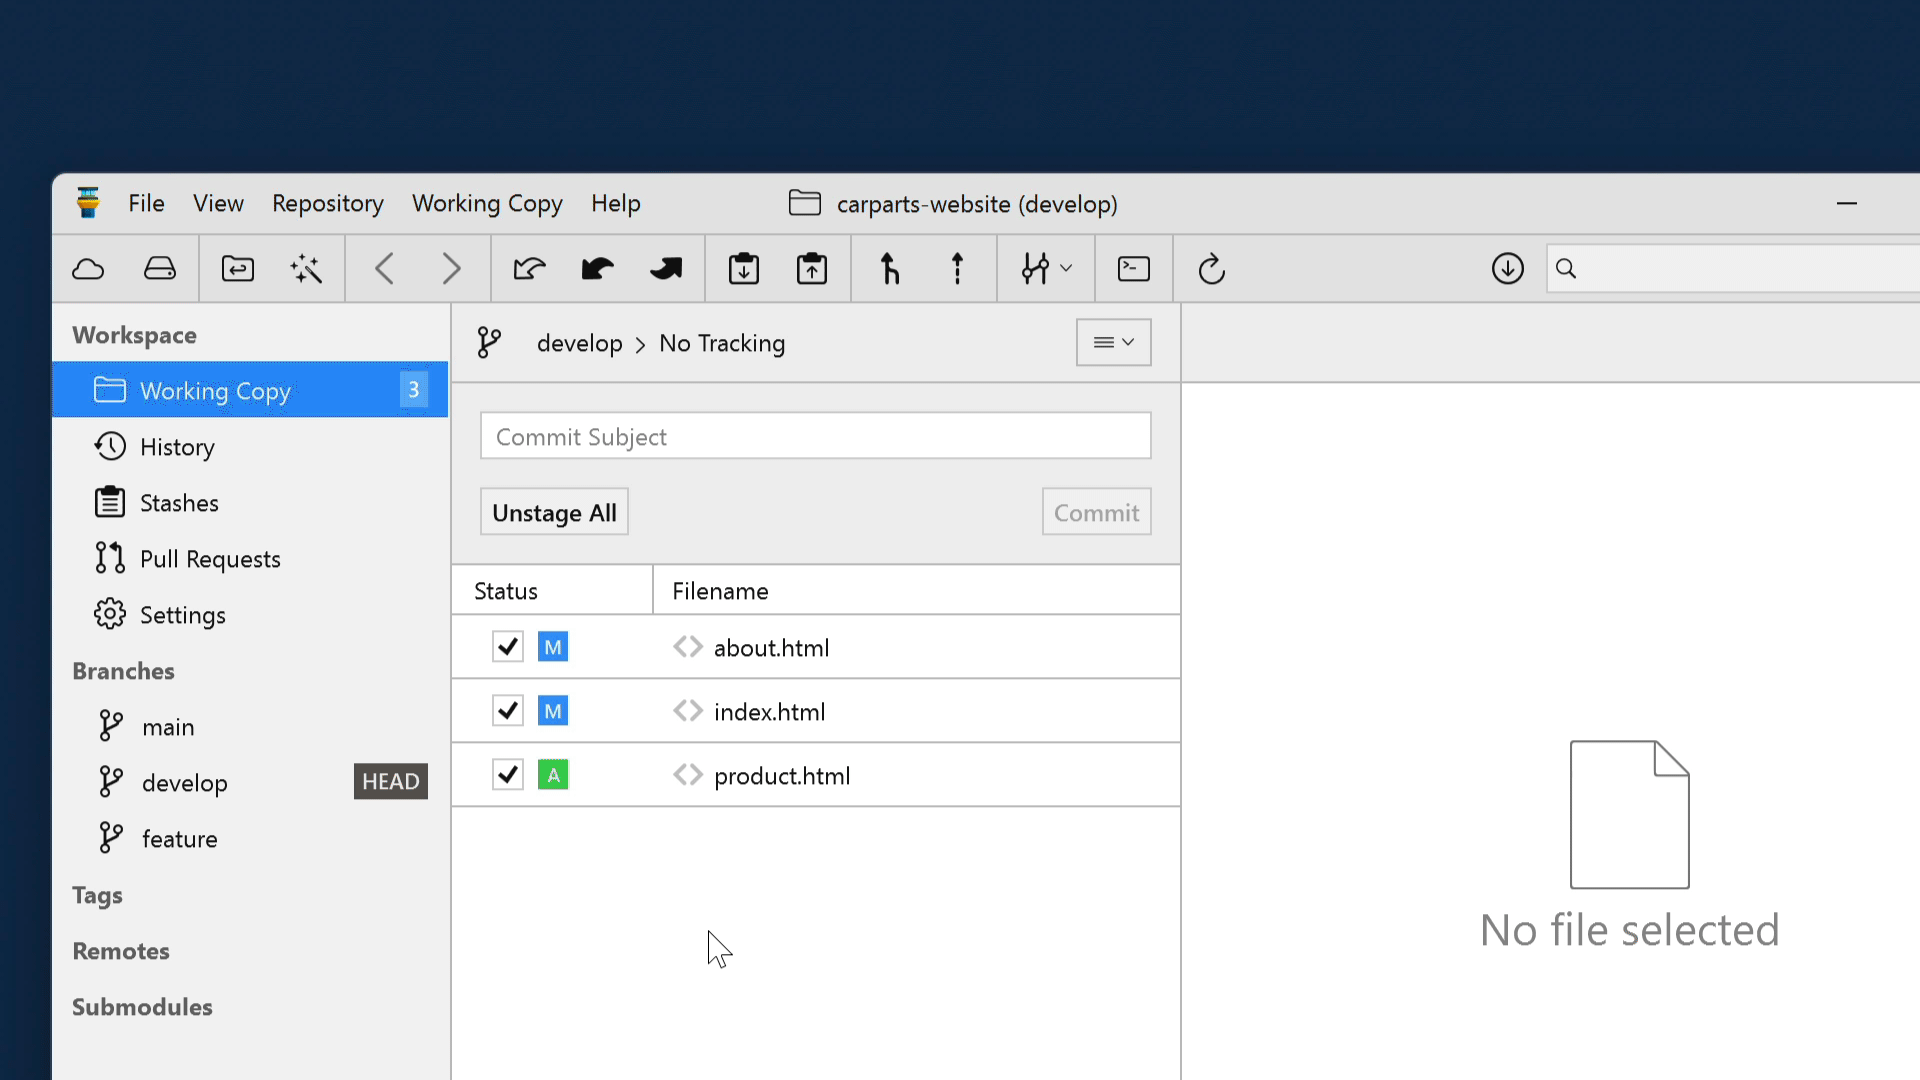Click the Commit button

click(1096, 513)
